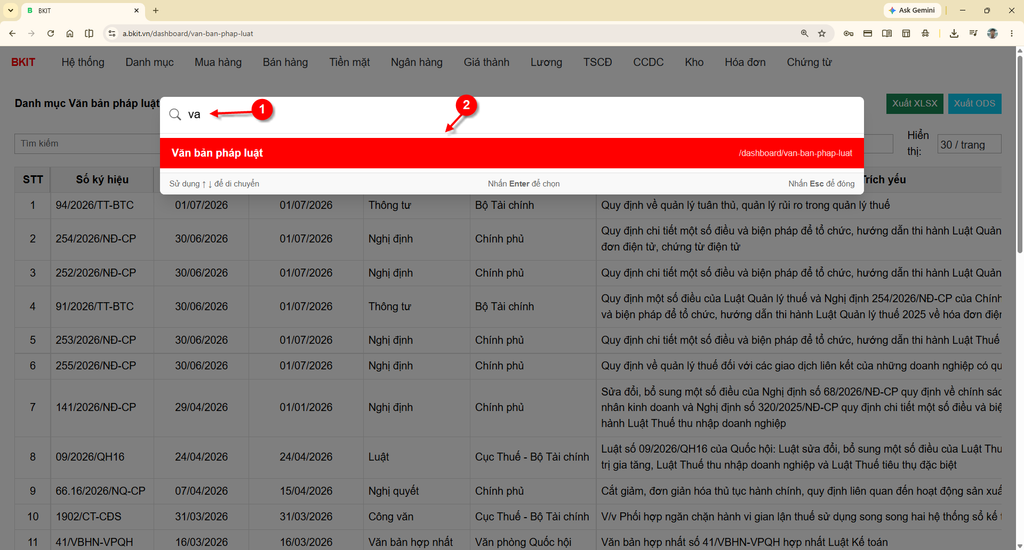Image resolution: width=1024 pixels, height=550 pixels.
Task: Reload the current page
Action: (x=50, y=33)
